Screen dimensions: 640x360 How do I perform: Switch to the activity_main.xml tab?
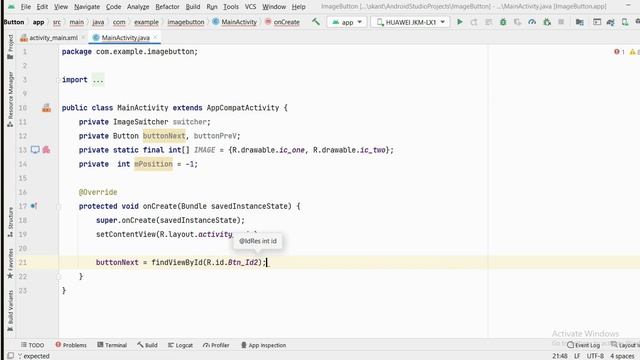(53, 38)
